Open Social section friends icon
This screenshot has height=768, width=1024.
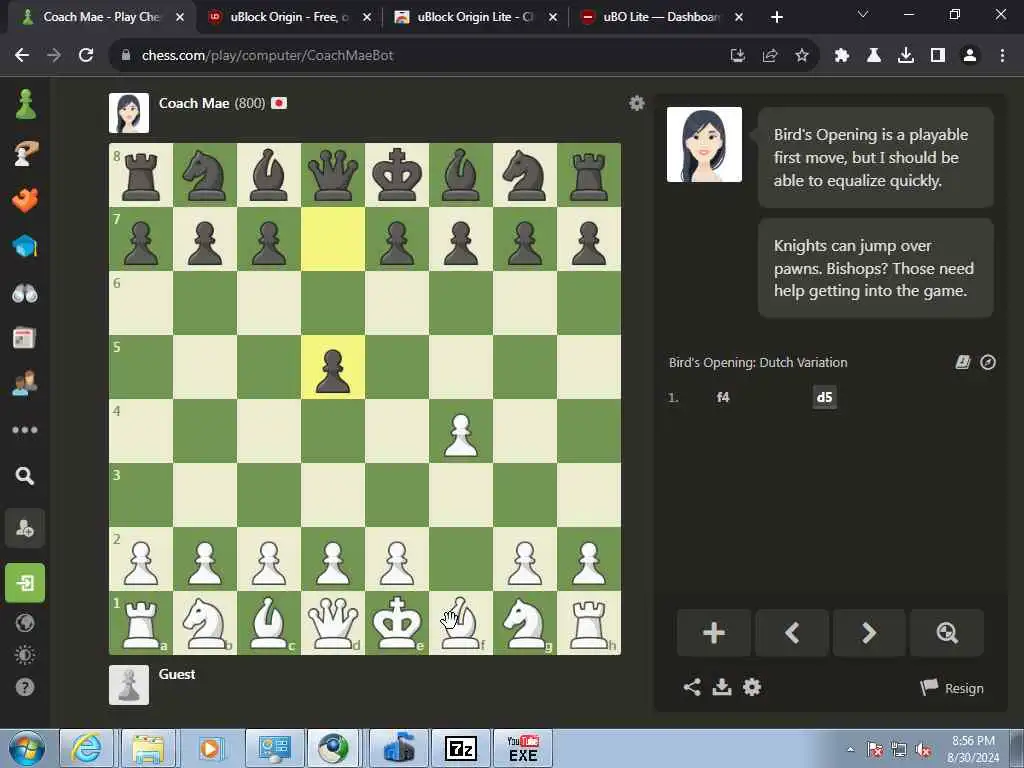click(x=25, y=383)
